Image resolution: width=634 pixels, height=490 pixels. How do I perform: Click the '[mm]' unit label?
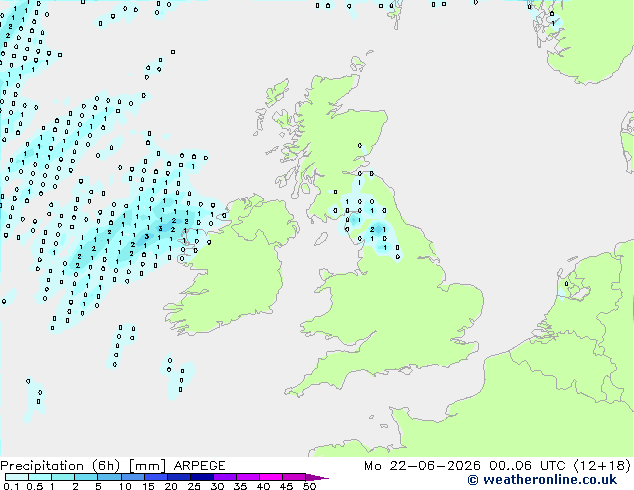click(x=147, y=466)
